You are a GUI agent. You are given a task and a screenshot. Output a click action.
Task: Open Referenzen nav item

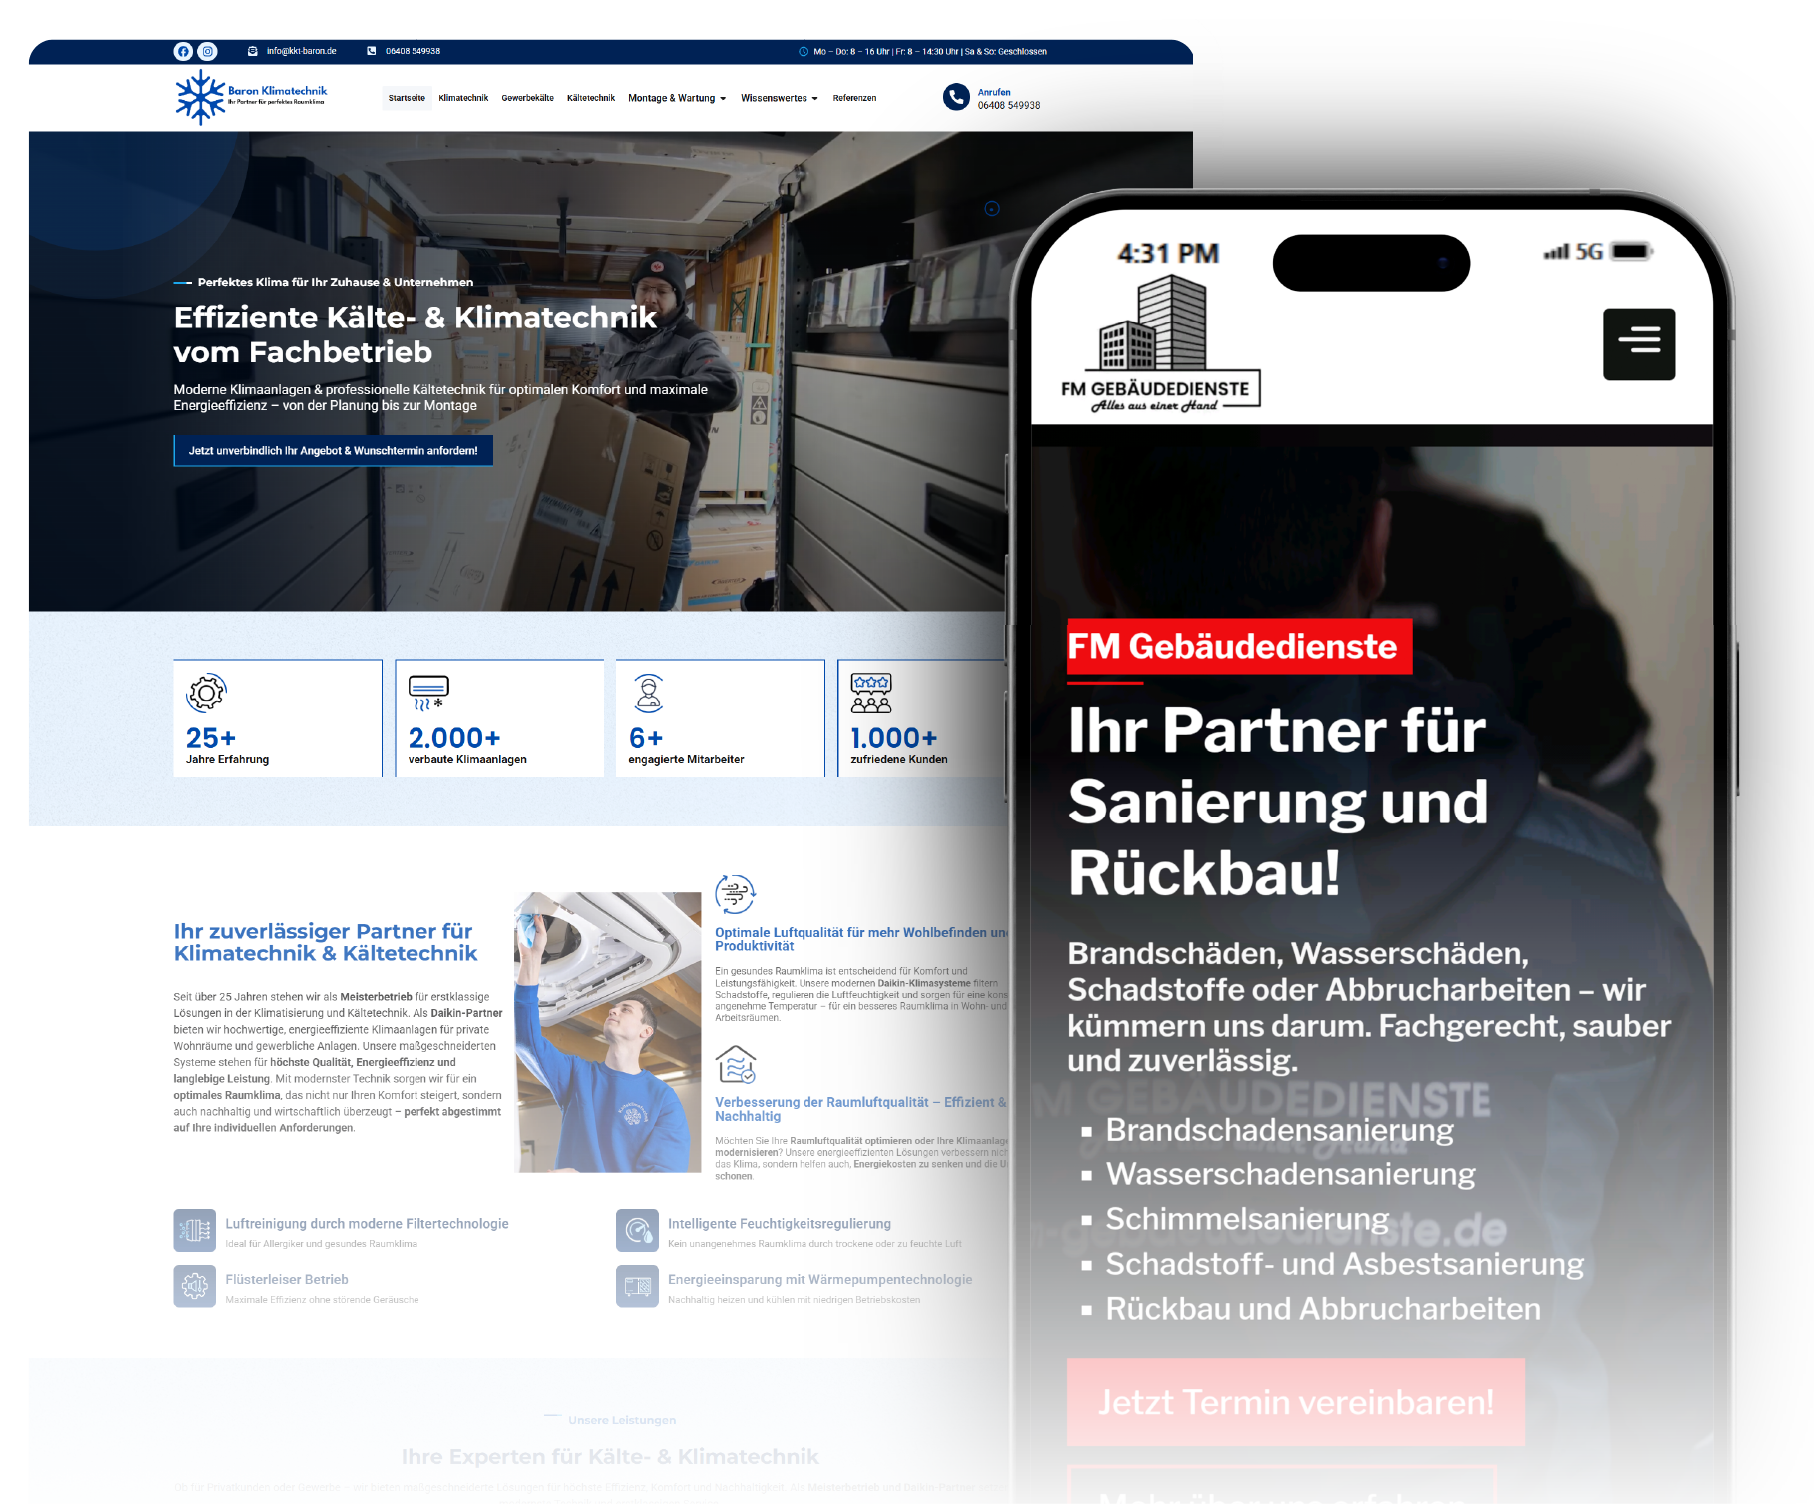854,98
